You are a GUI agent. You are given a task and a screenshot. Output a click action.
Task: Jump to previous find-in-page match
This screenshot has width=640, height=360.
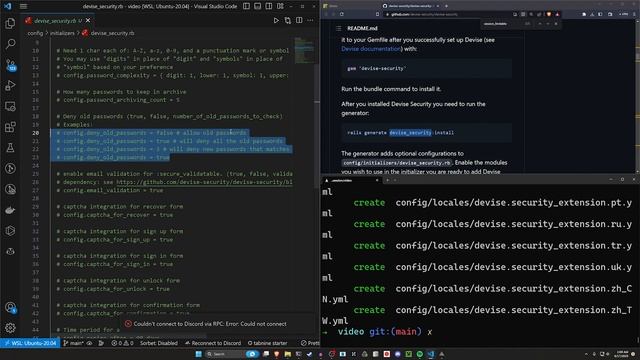coord(540,24)
